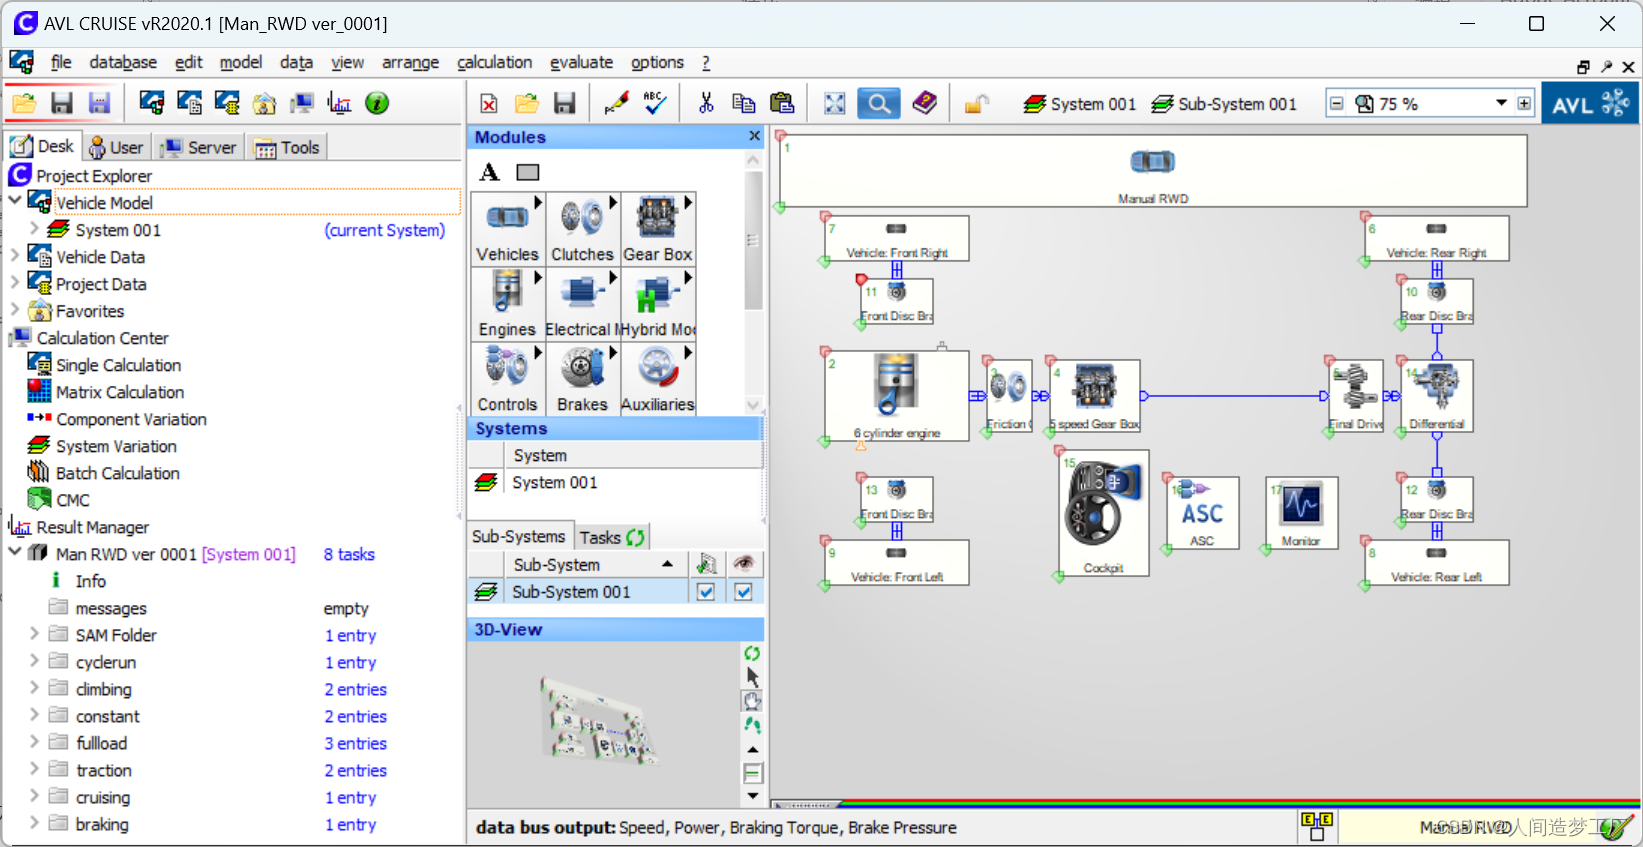Viewport: 1643px width, 847px height.
Task: Close the Modules panel
Action: pyautogui.click(x=754, y=136)
